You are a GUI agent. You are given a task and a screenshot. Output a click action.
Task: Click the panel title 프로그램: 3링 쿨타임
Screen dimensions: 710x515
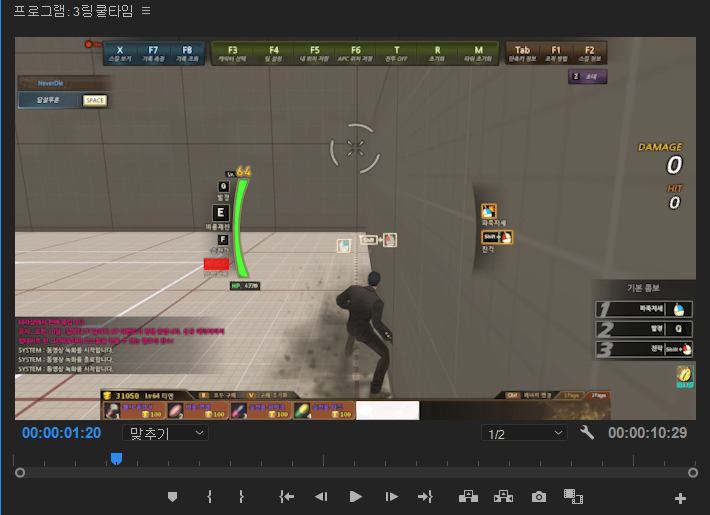click(x=73, y=10)
